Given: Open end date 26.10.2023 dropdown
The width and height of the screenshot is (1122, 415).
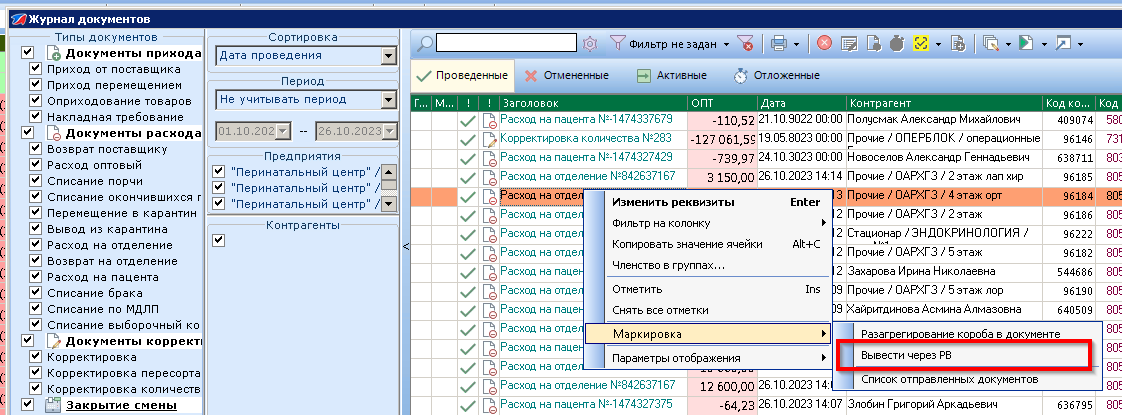Looking at the screenshot, I should (390, 131).
